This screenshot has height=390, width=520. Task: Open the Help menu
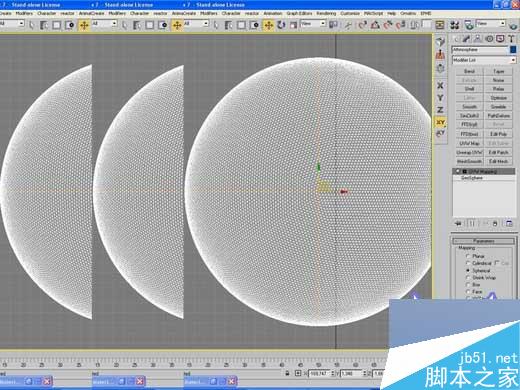[x=391, y=13]
